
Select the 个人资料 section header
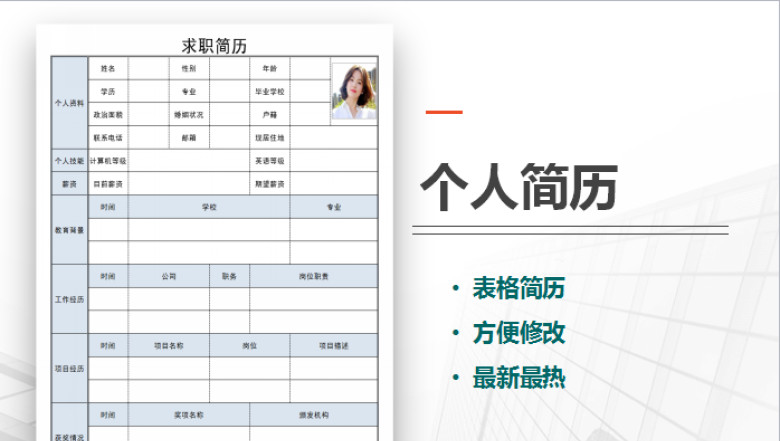70,103
